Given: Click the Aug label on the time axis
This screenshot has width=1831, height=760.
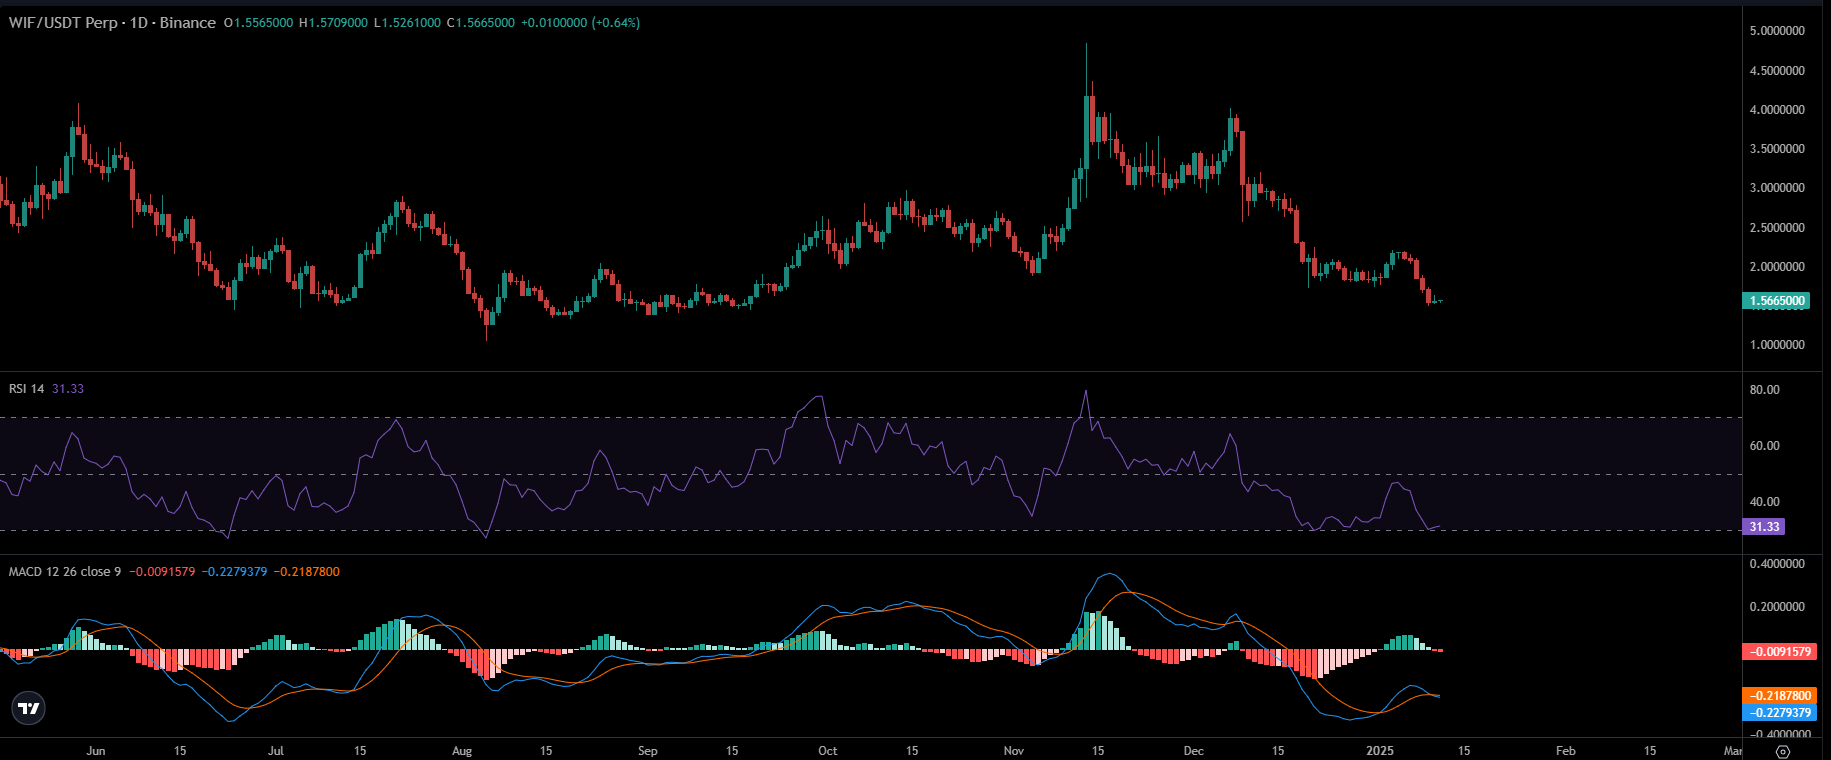Looking at the screenshot, I should 462,750.
